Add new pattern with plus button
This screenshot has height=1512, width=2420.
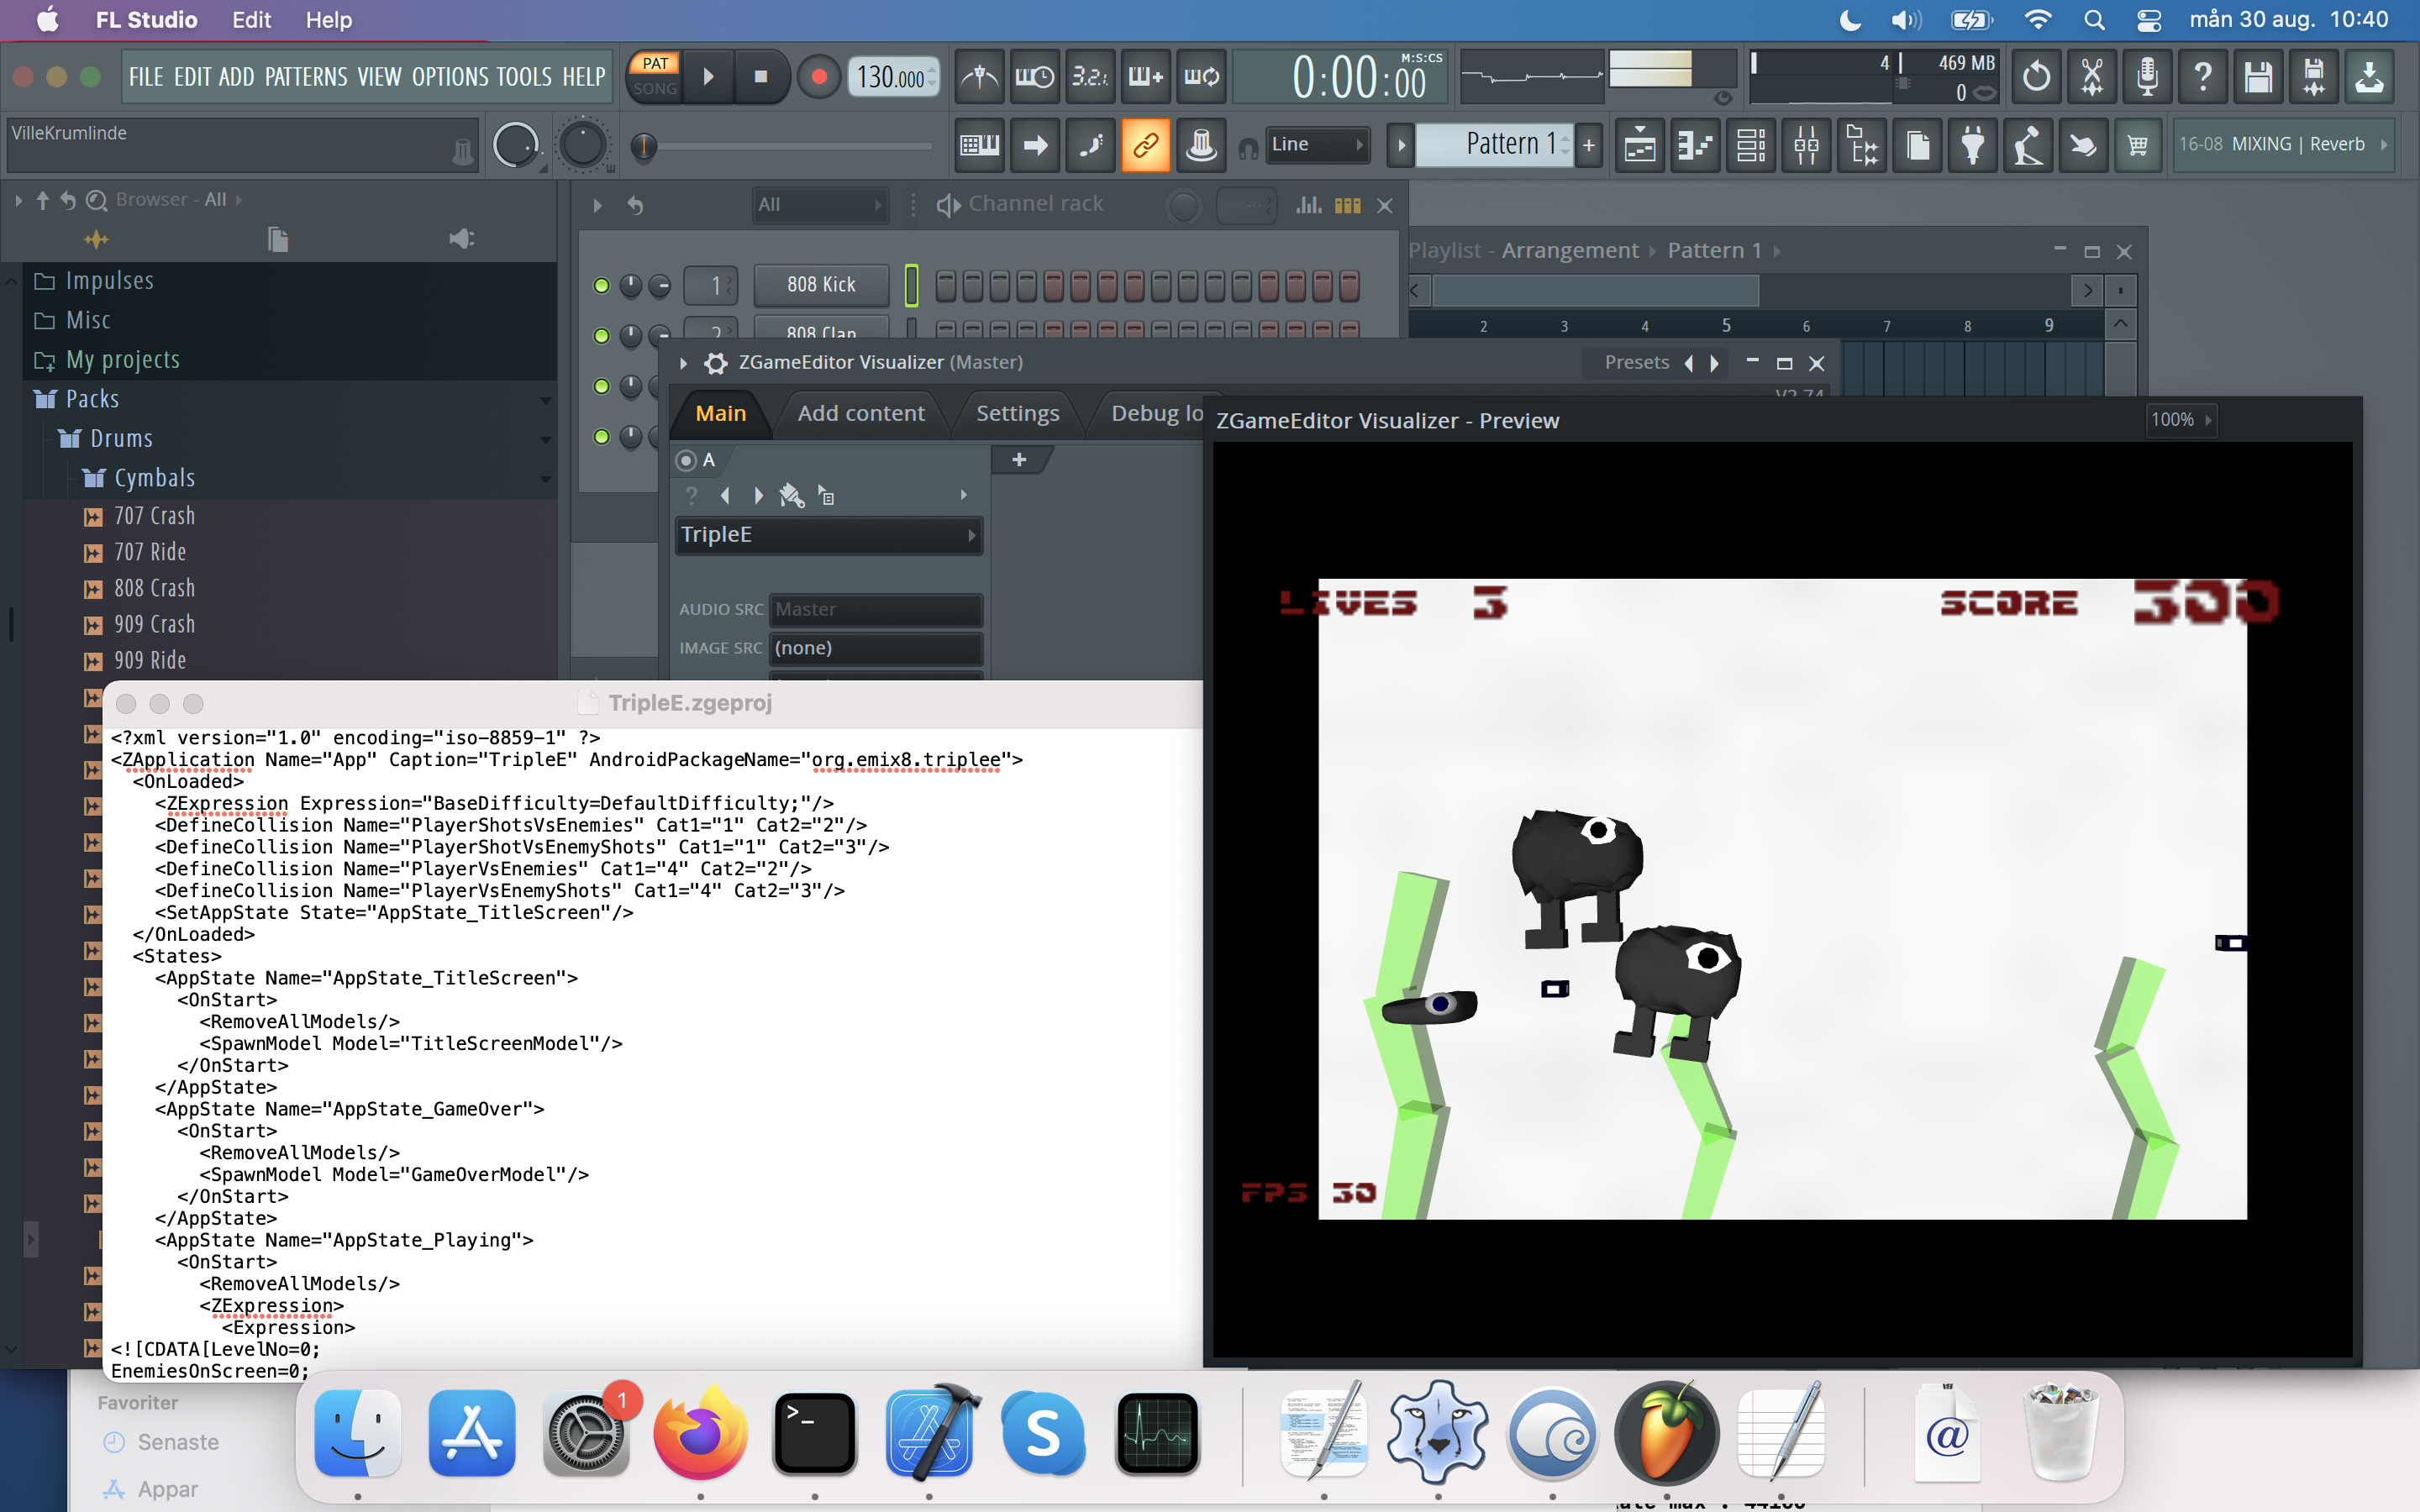1588,146
